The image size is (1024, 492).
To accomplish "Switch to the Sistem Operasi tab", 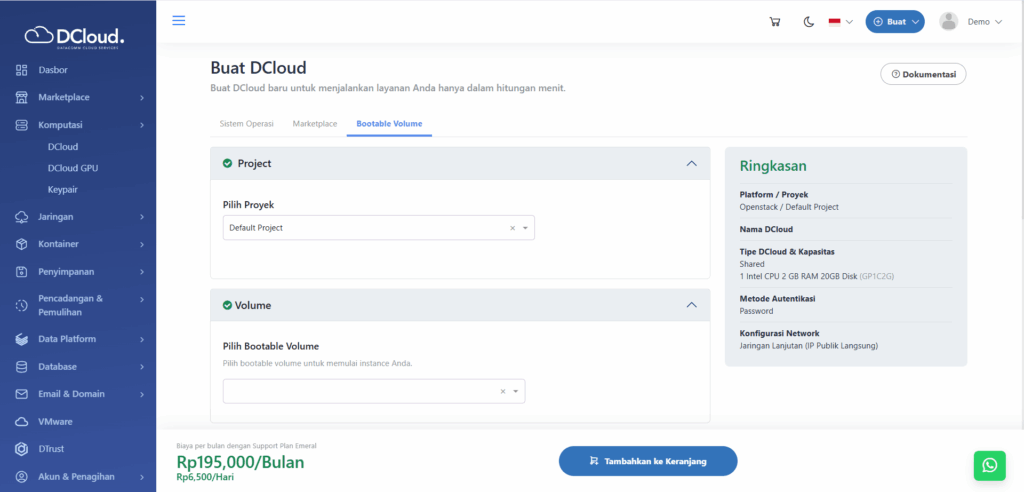I will coord(246,124).
